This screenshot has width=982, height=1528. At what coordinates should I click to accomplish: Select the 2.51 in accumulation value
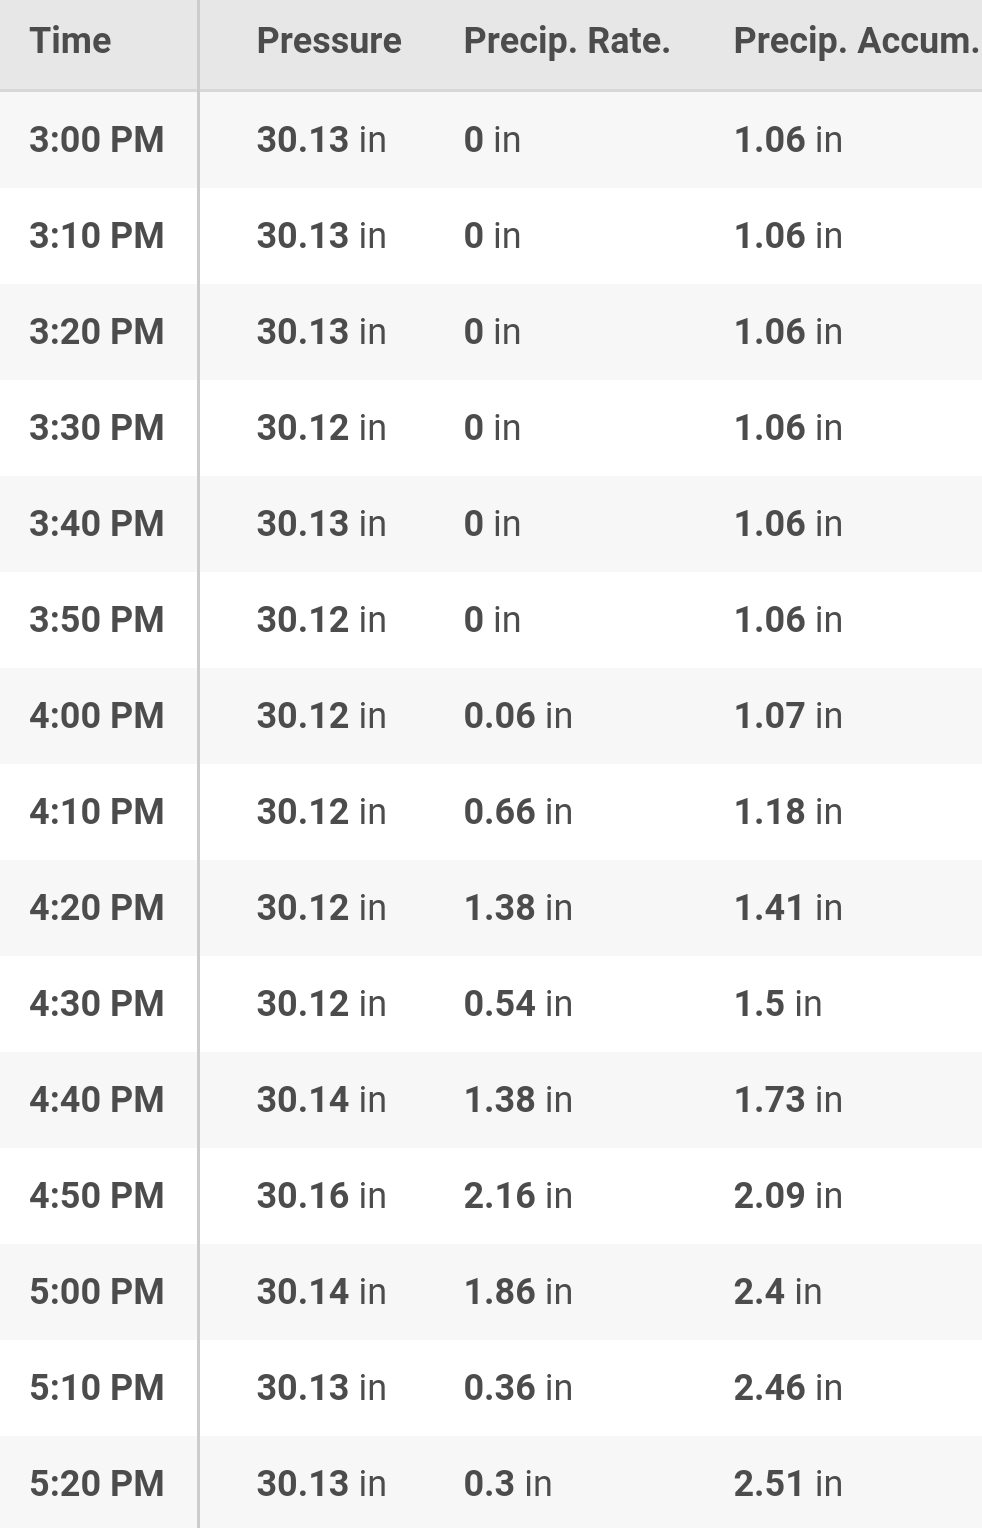[x=788, y=1483]
